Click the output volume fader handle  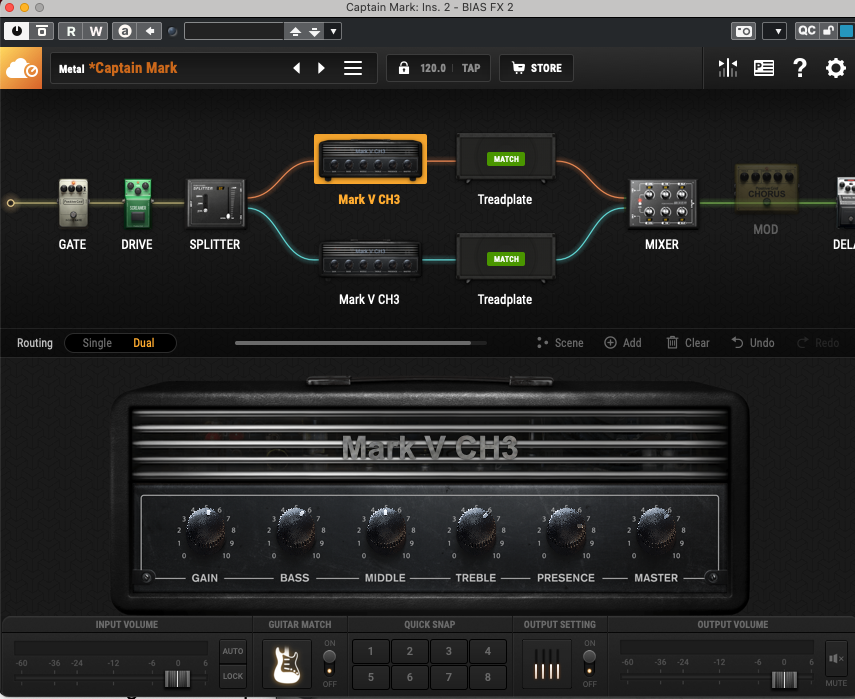784,680
